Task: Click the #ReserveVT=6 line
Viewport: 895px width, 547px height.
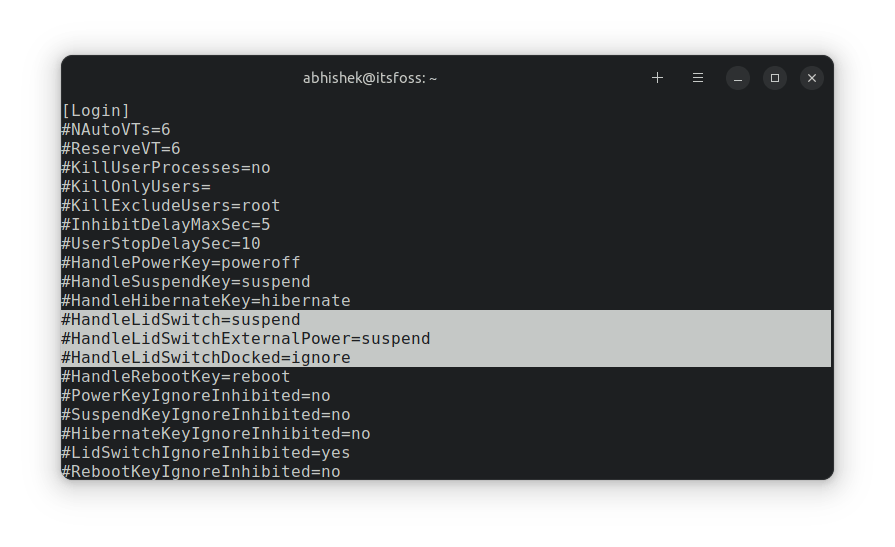Action: (x=121, y=148)
